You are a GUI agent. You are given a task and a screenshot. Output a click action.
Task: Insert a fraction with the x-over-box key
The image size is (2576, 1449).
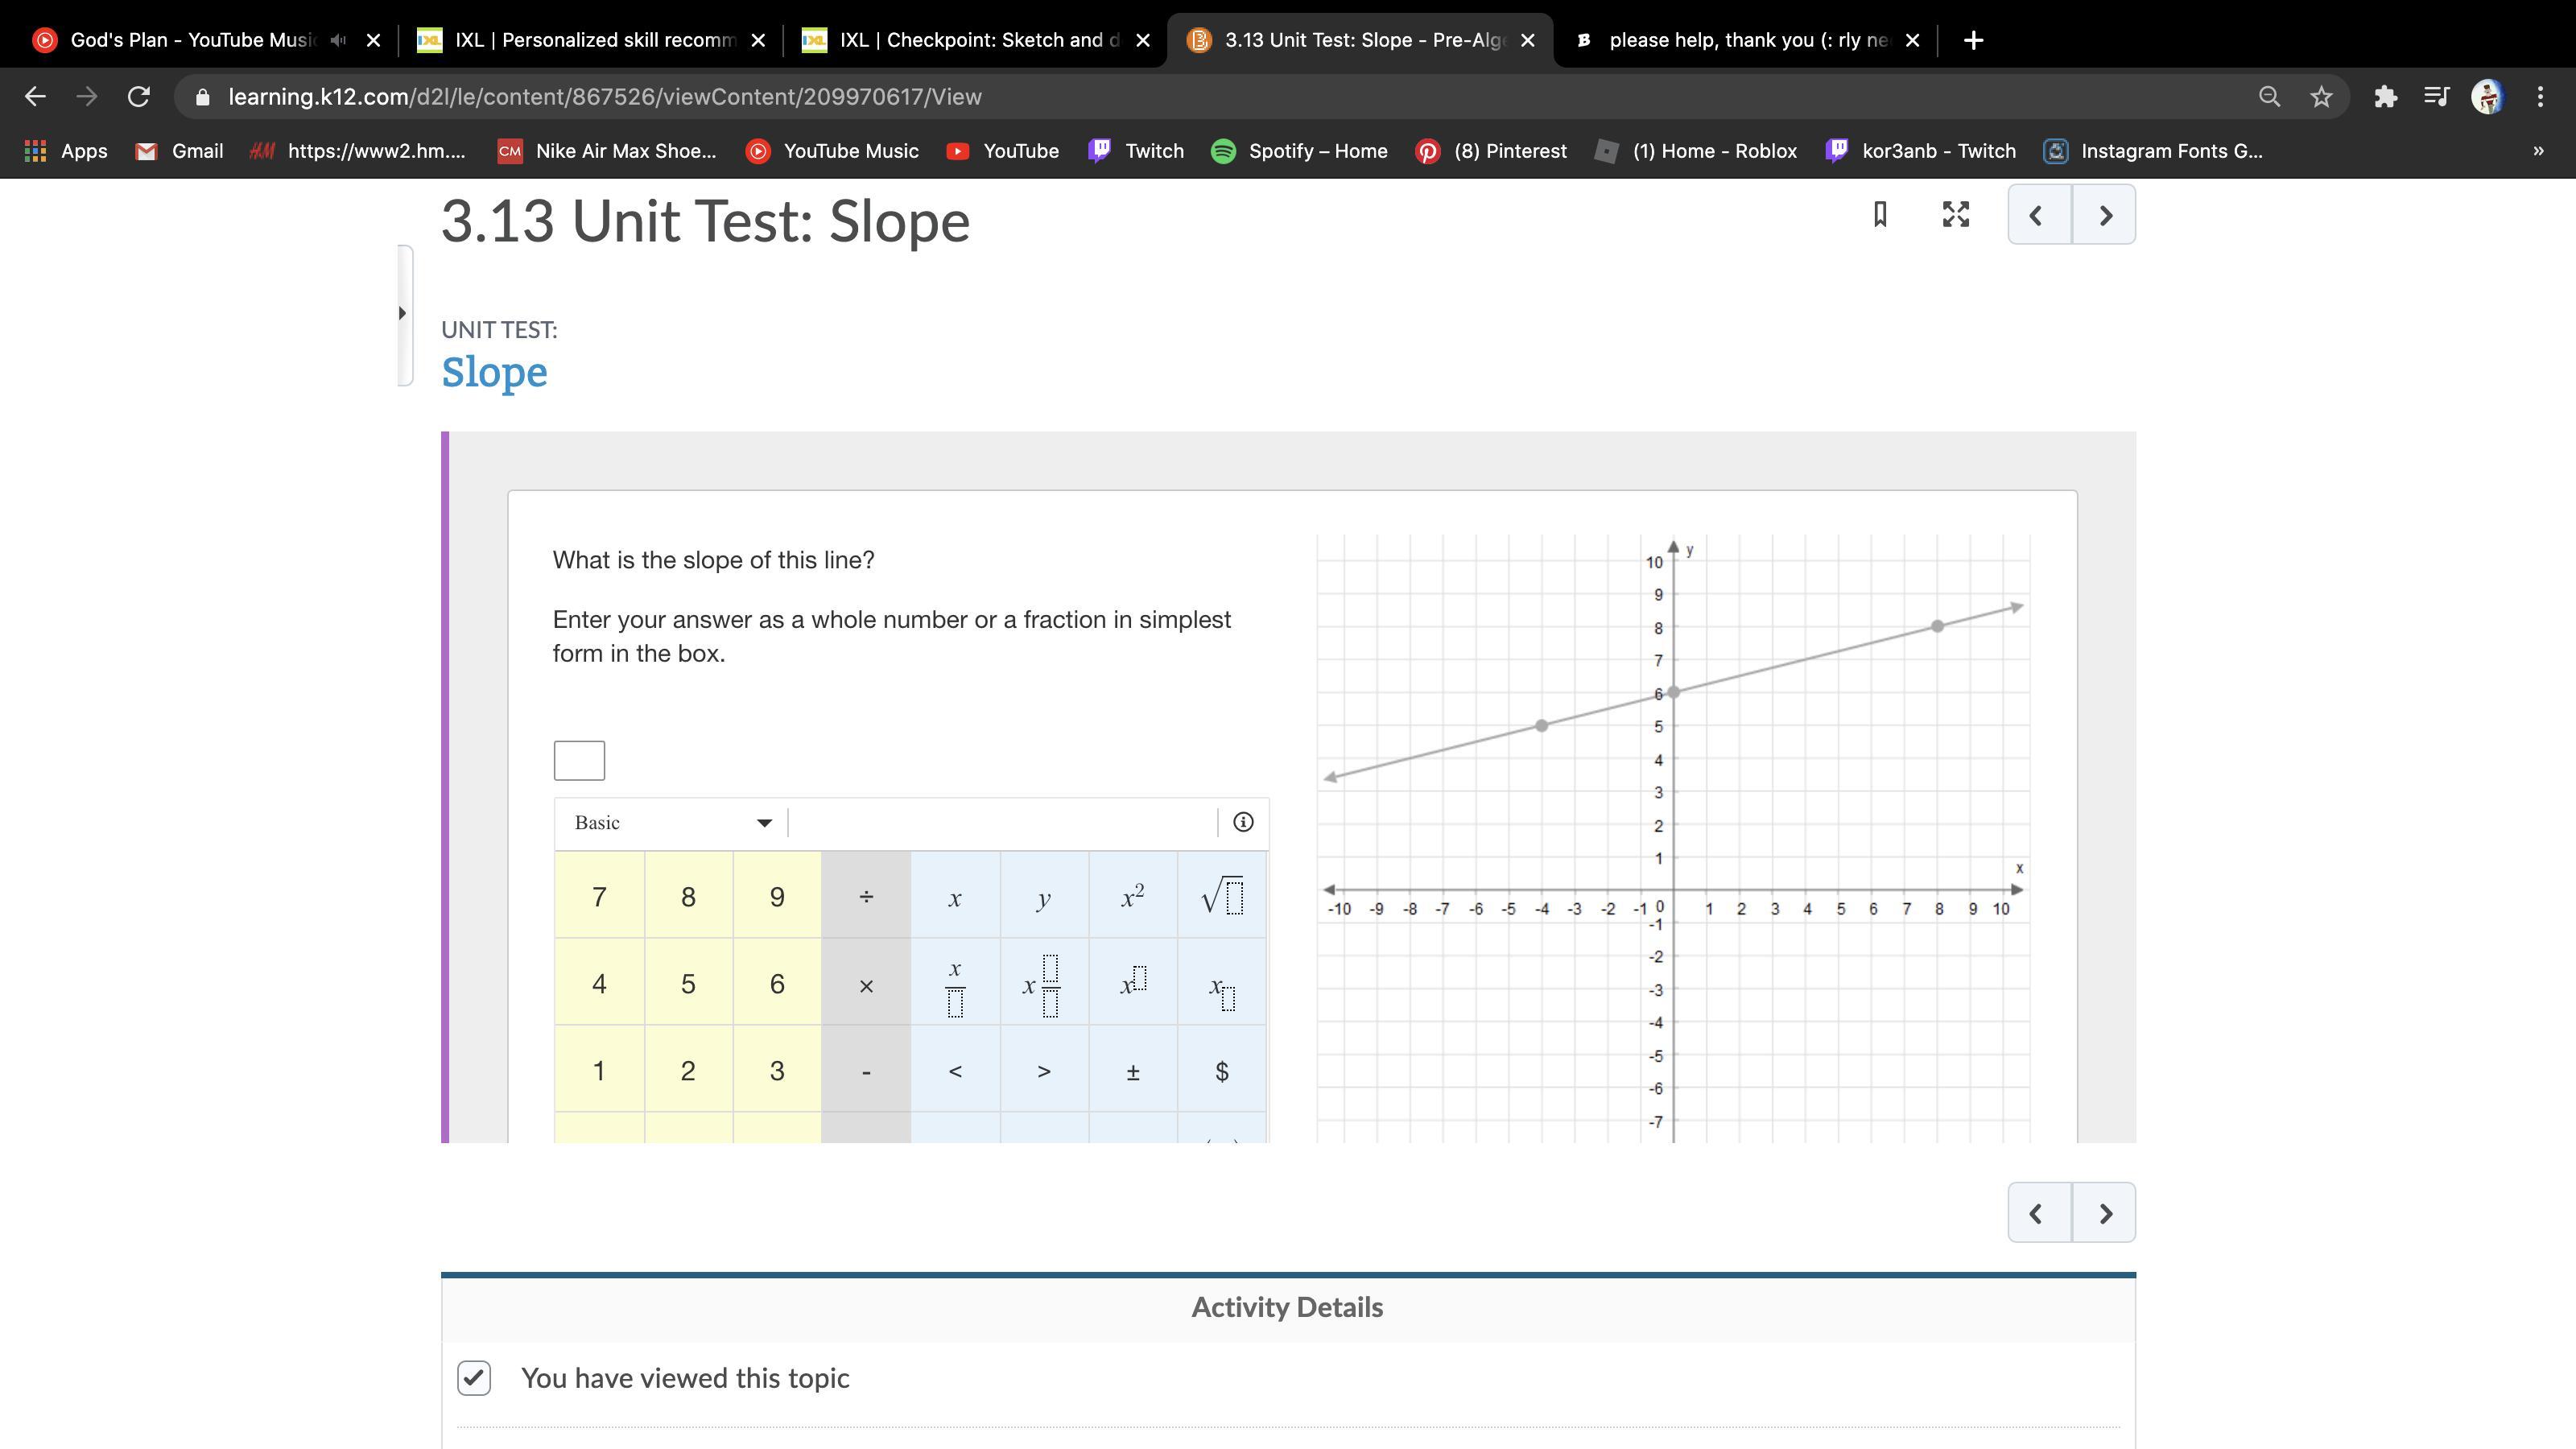click(x=954, y=986)
